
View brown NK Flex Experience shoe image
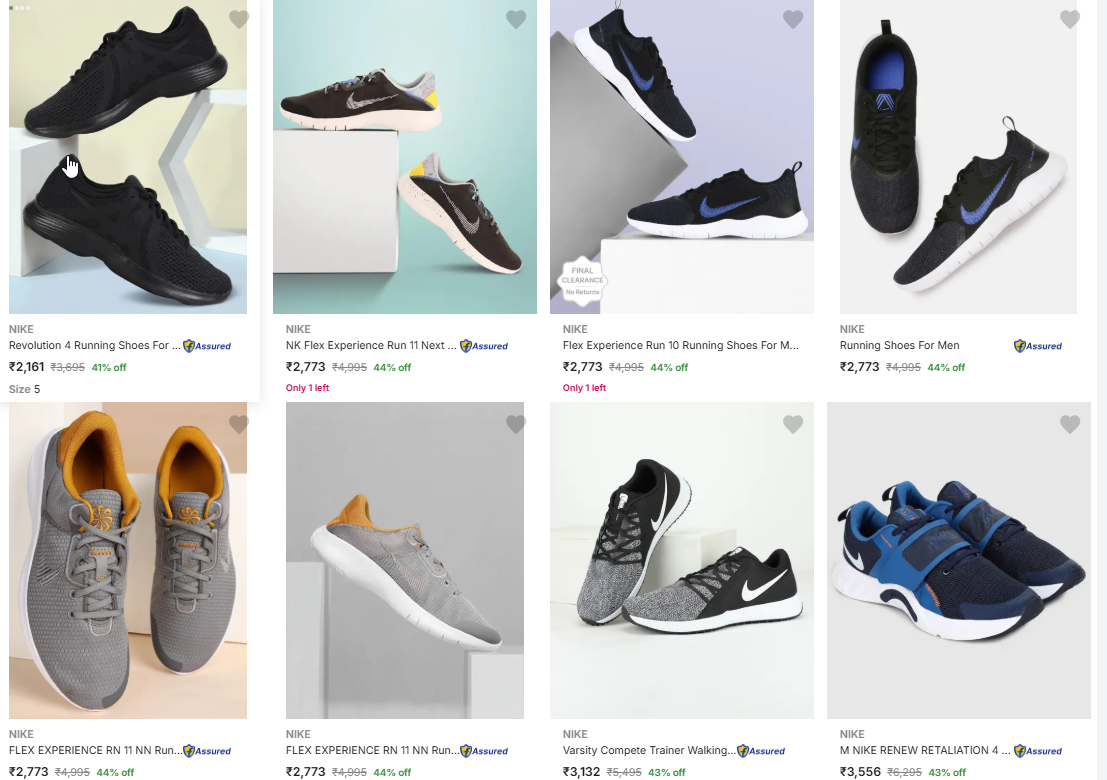coord(405,160)
